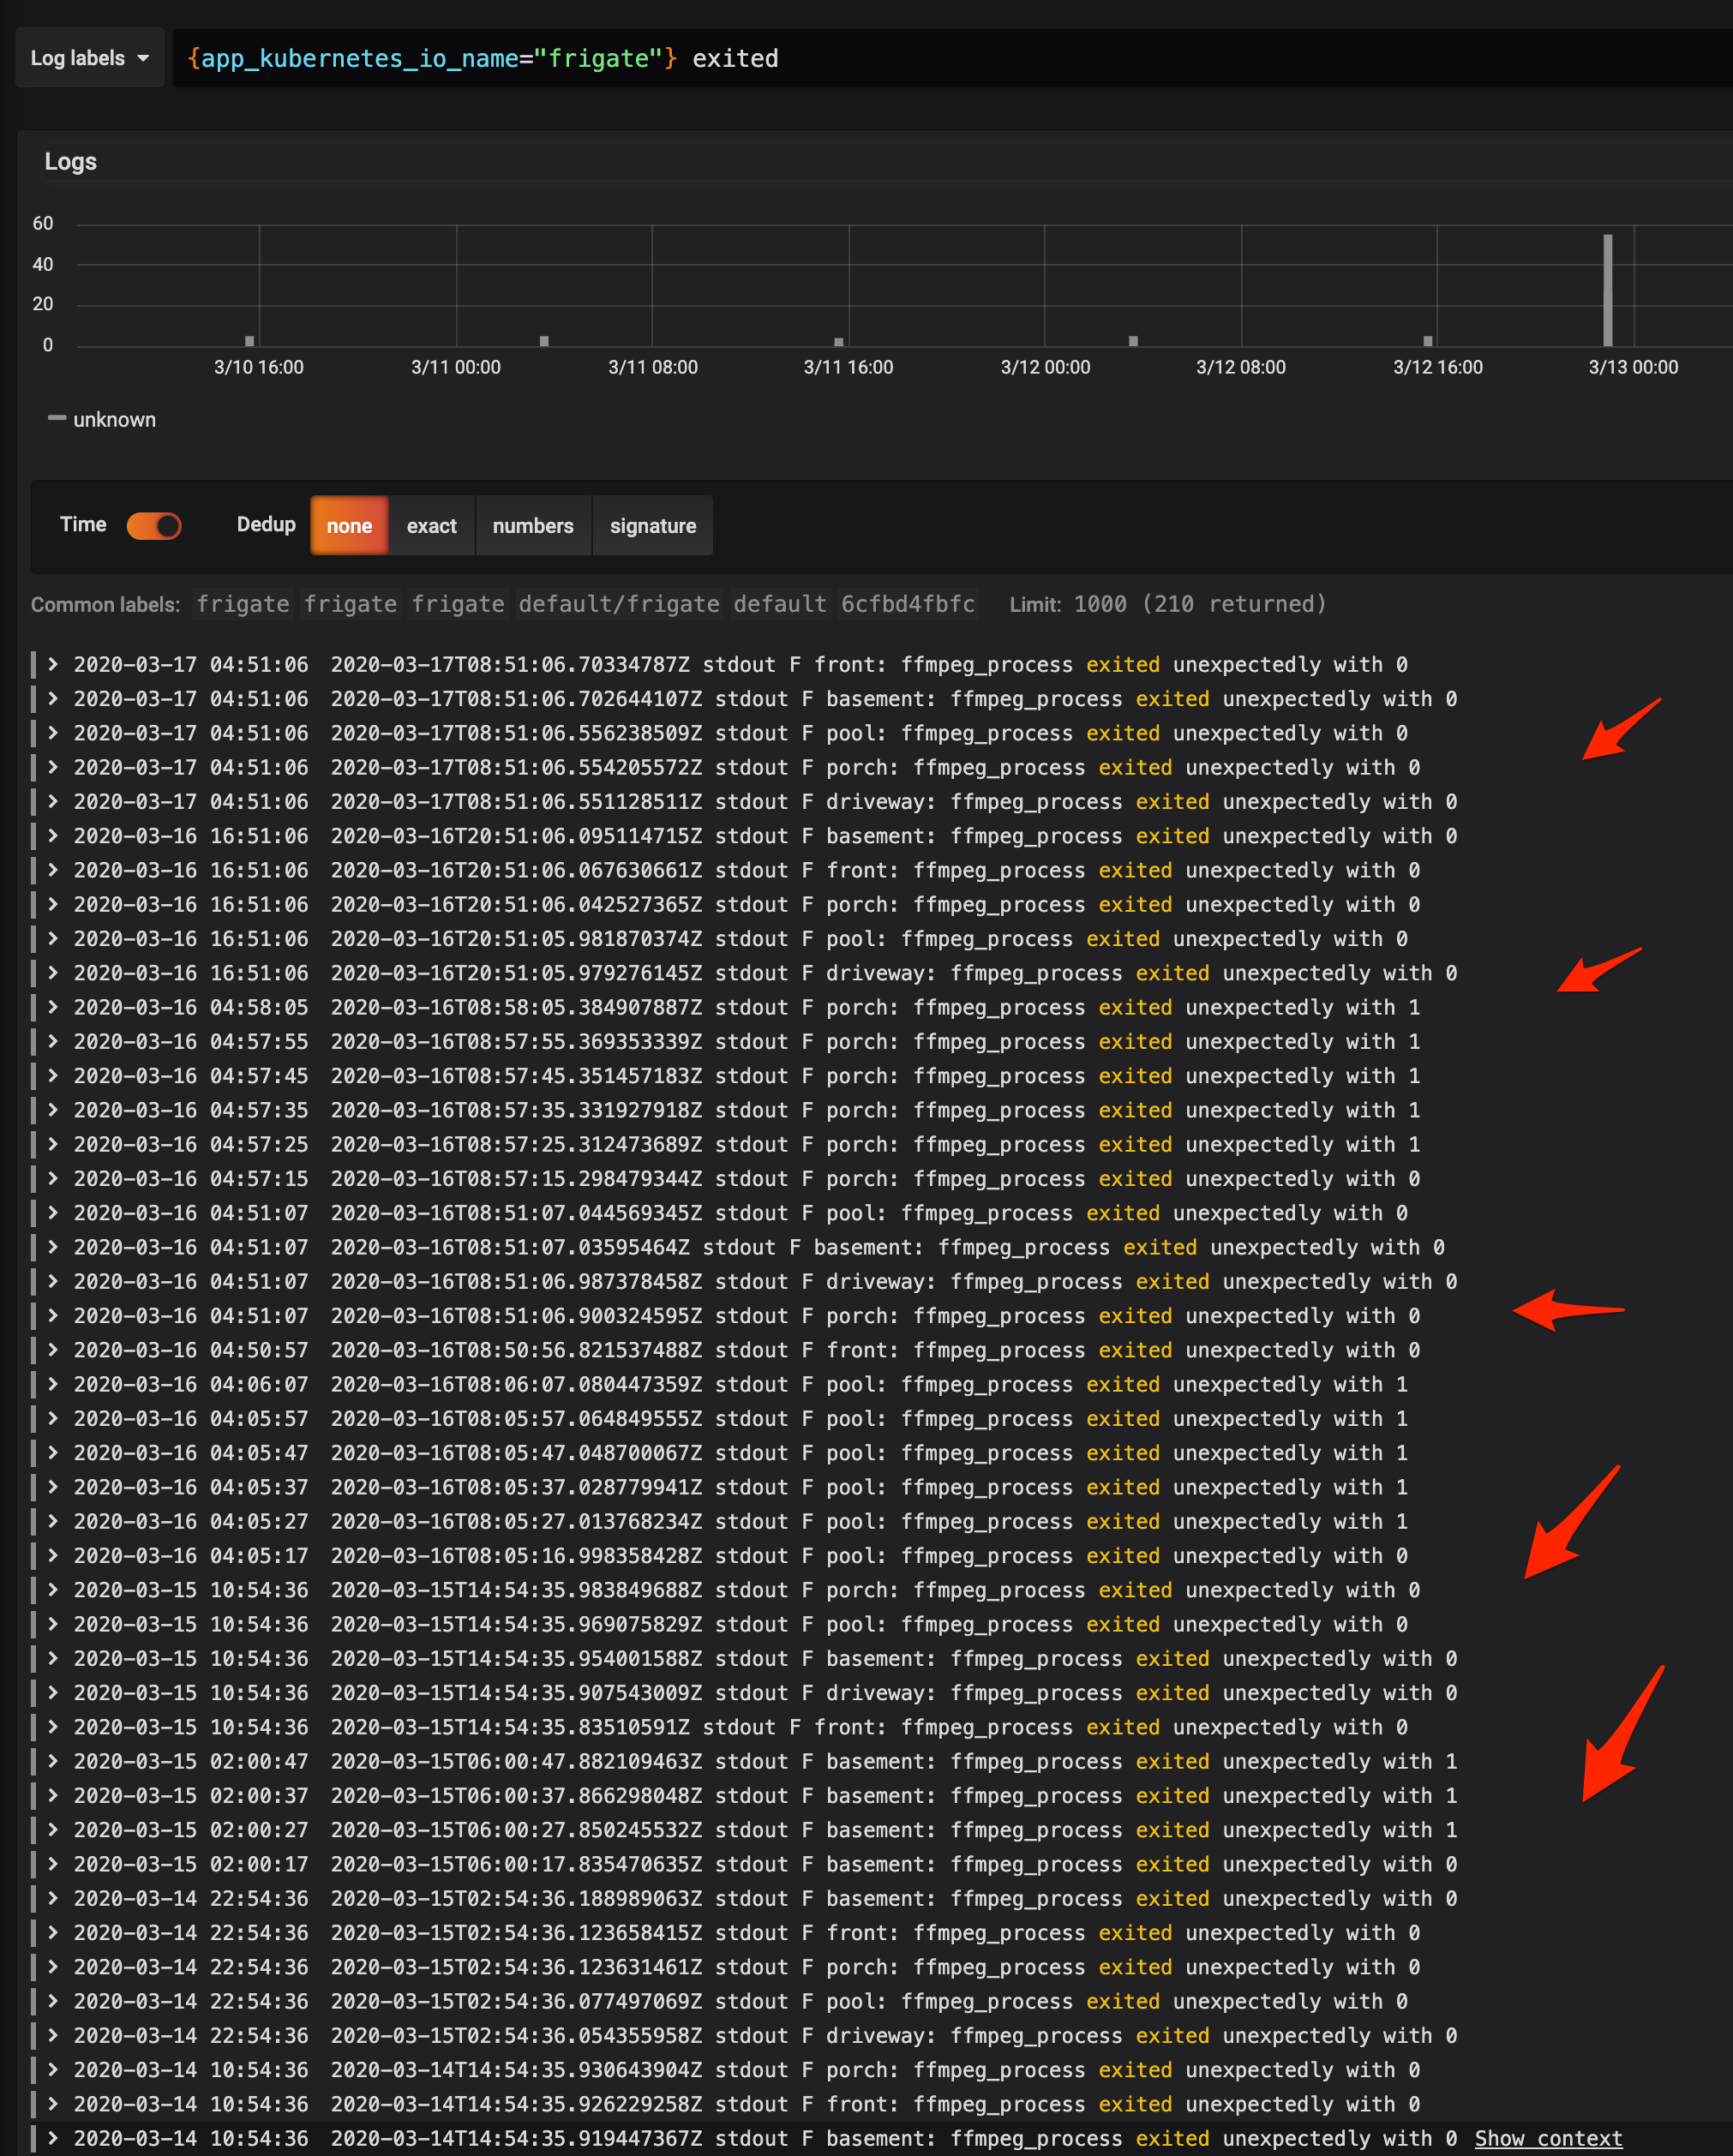Image resolution: width=1733 pixels, height=2156 pixels.
Task: Click the default label chip
Action: 779,604
